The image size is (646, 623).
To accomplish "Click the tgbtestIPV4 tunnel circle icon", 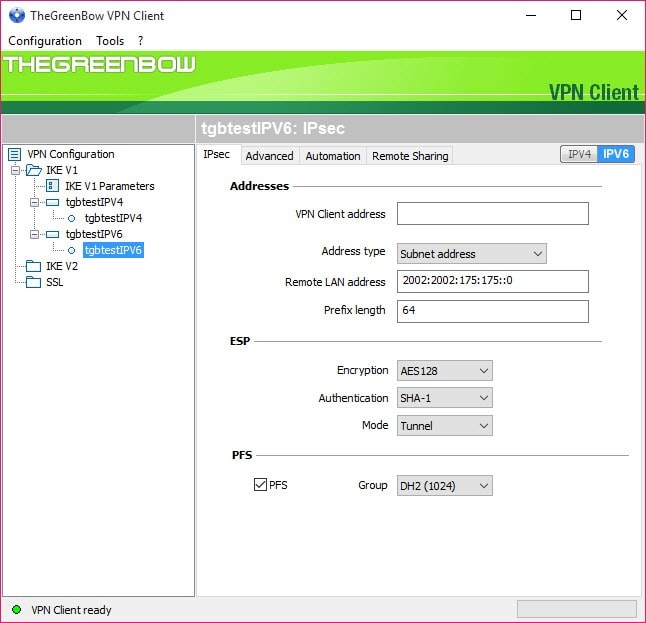I will click(x=71, y=218).
